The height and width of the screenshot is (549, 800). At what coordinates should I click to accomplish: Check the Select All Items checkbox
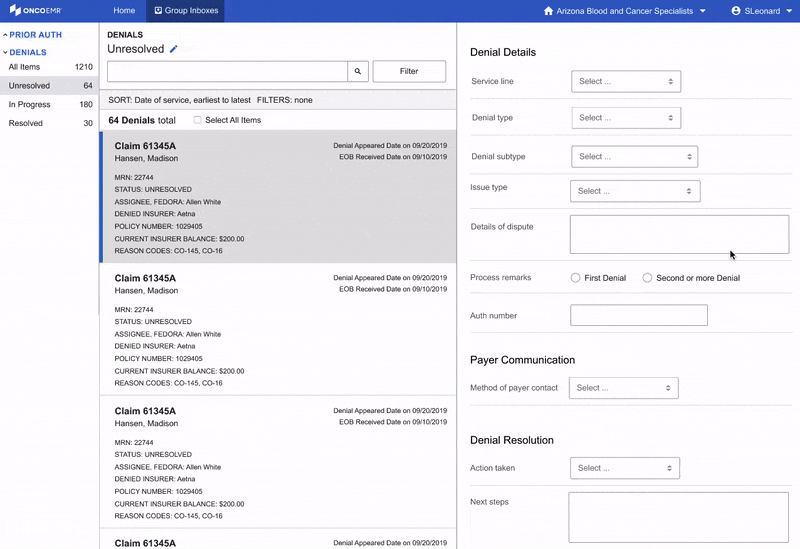[x=197, y=120]
